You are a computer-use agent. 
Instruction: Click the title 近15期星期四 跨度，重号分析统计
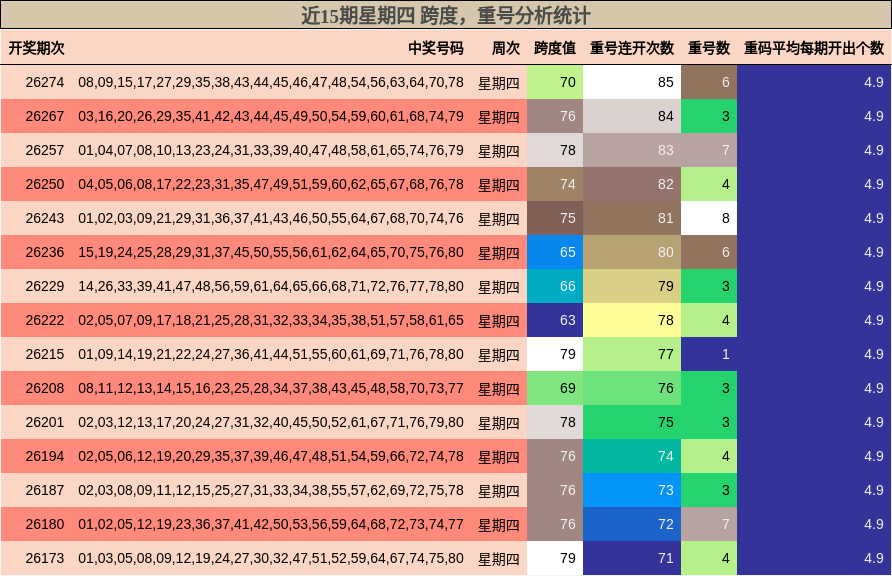coord(445,15)
